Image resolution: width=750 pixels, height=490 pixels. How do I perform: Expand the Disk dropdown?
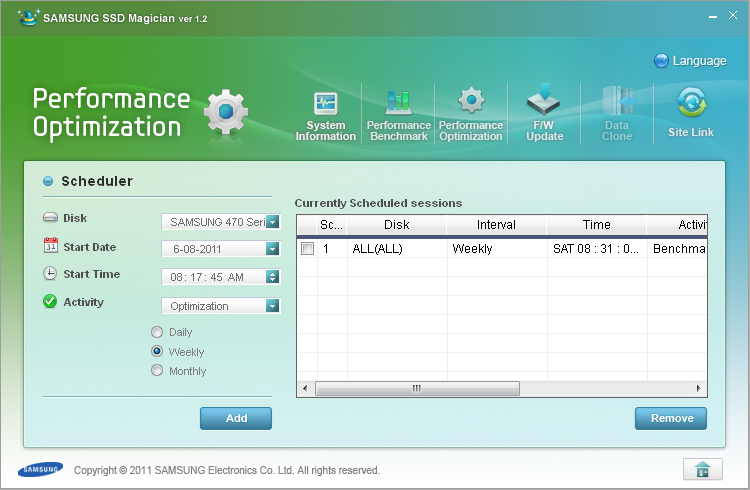(273, 222)
